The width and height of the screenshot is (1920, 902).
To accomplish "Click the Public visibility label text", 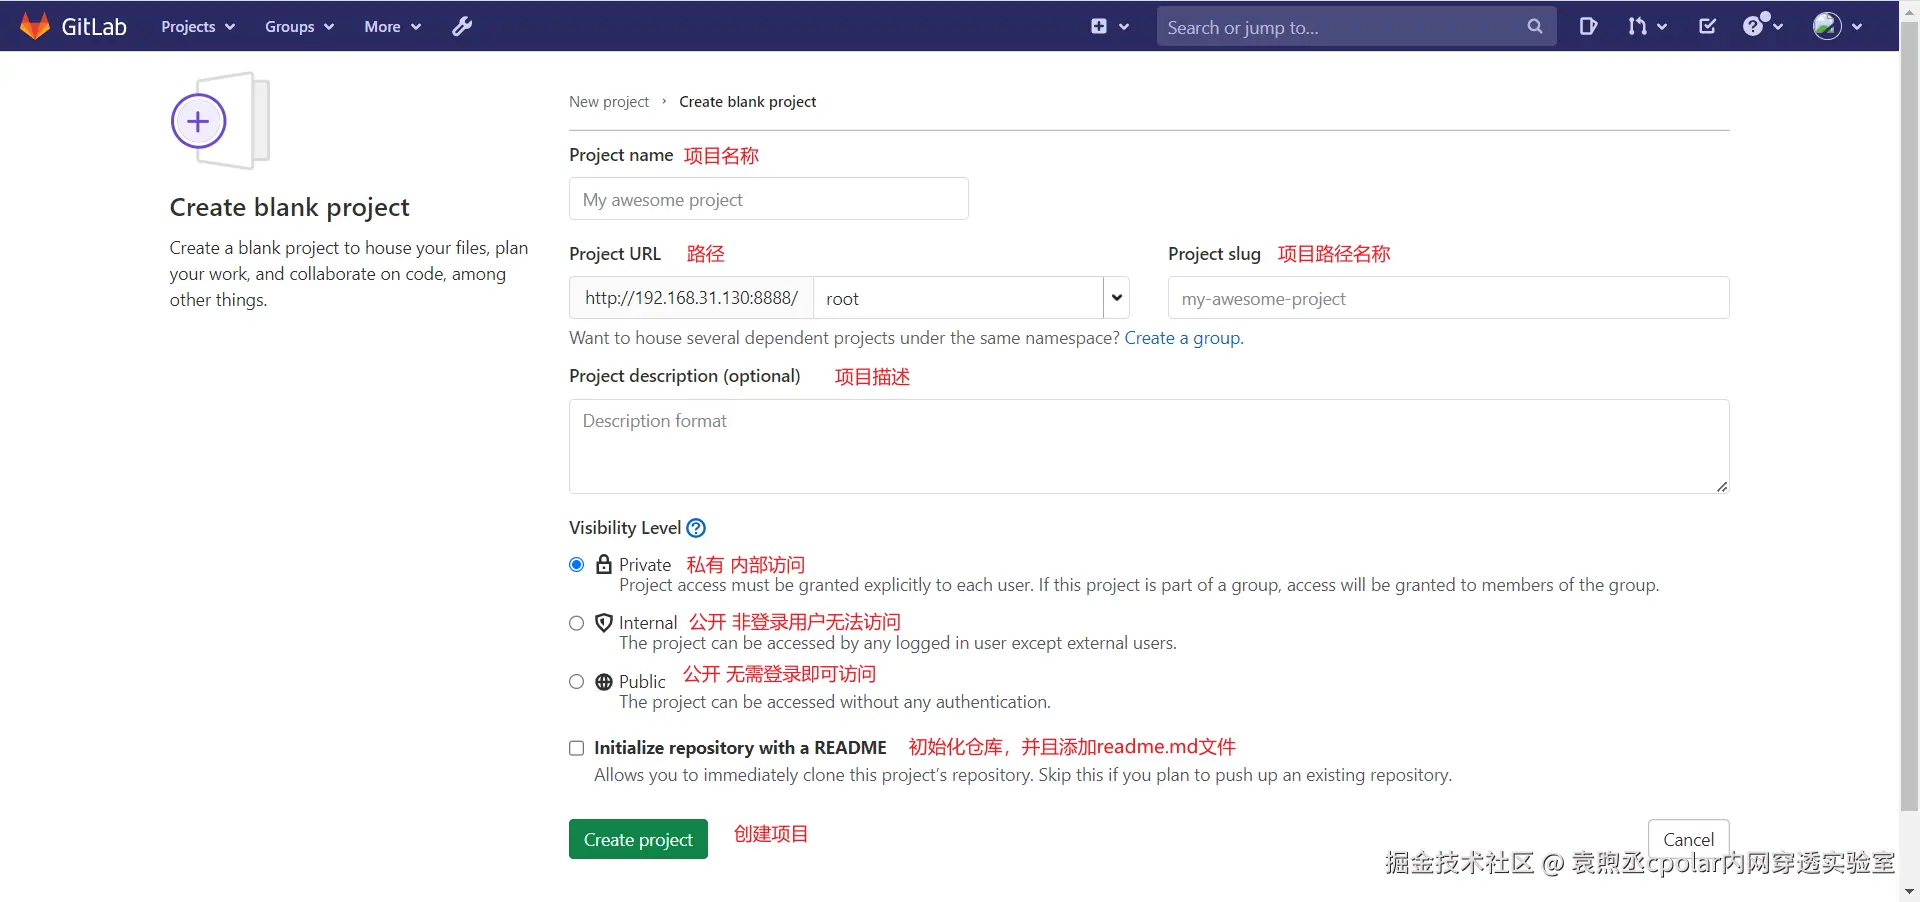I will tap(642, 682).
